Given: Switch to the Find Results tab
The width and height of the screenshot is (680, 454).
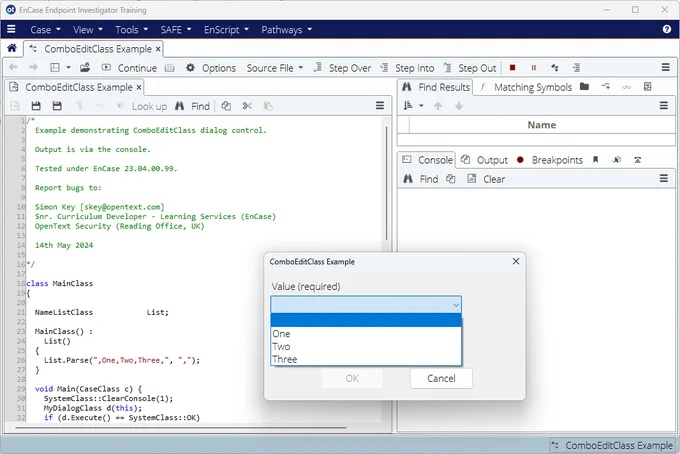Looking at the screenshot, I should (x=435, y=87).
